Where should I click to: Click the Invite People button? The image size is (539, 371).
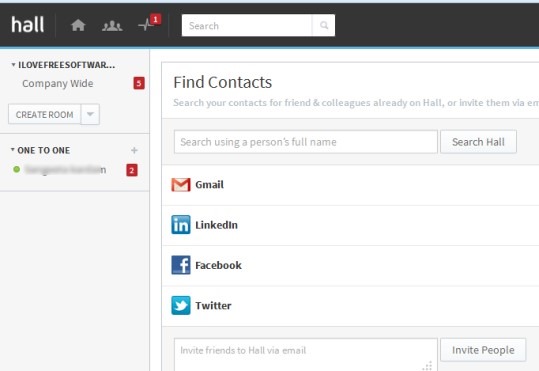point(483,350)
